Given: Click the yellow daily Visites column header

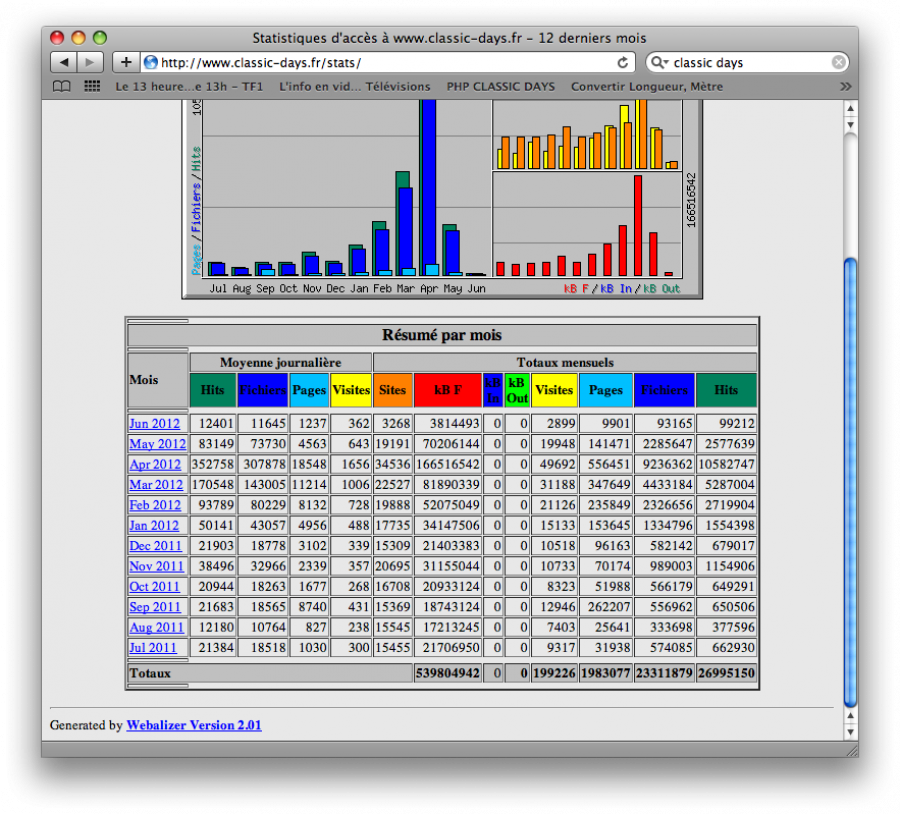Looking at the screenshot, I should pos(351,390).
